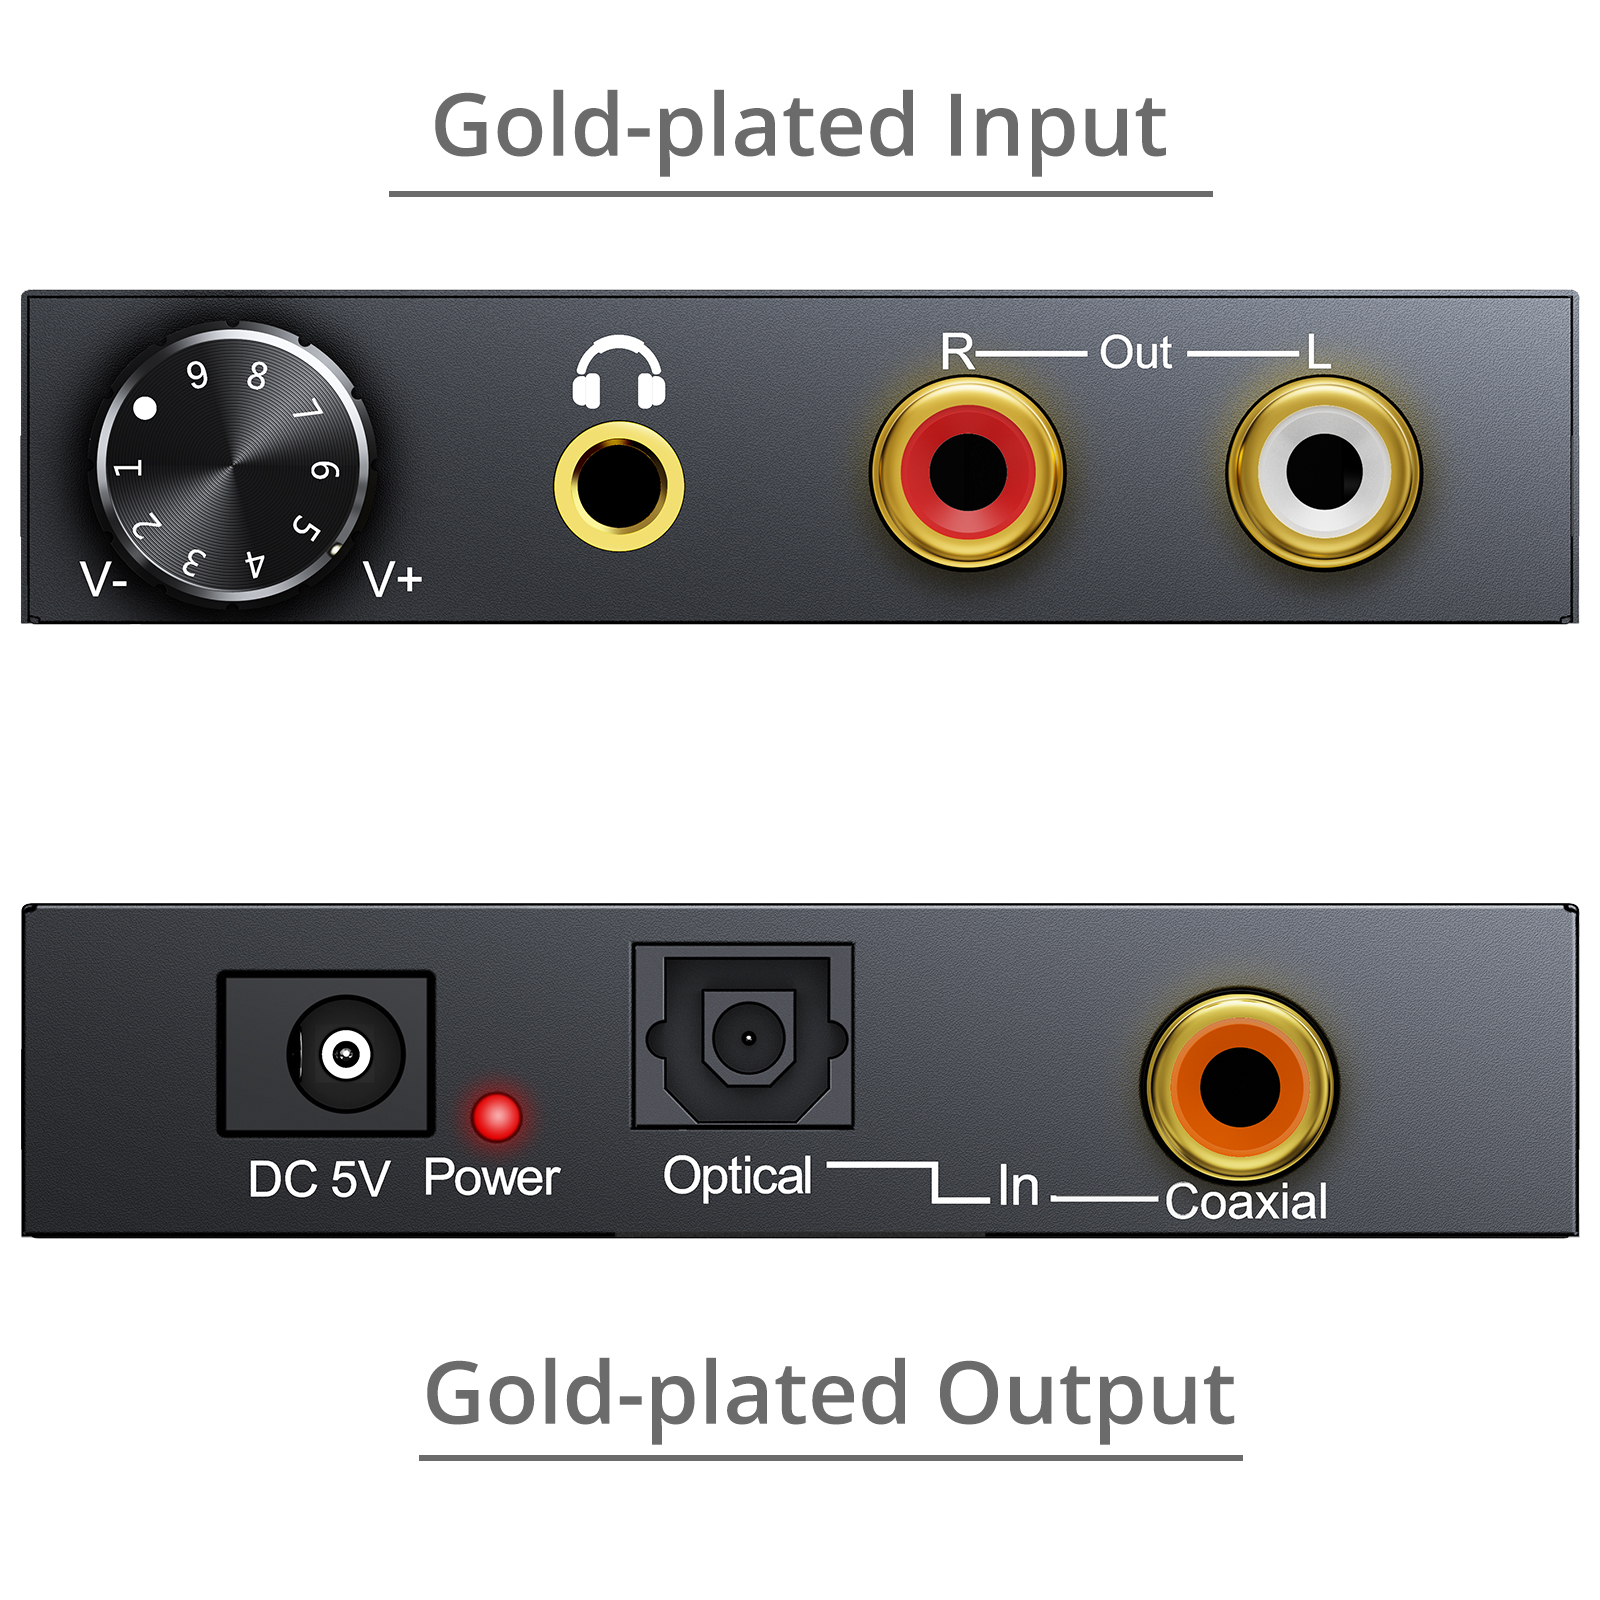Click the V+ volume label
This screenshot has height=1600, width=1600.
(393, 579)
